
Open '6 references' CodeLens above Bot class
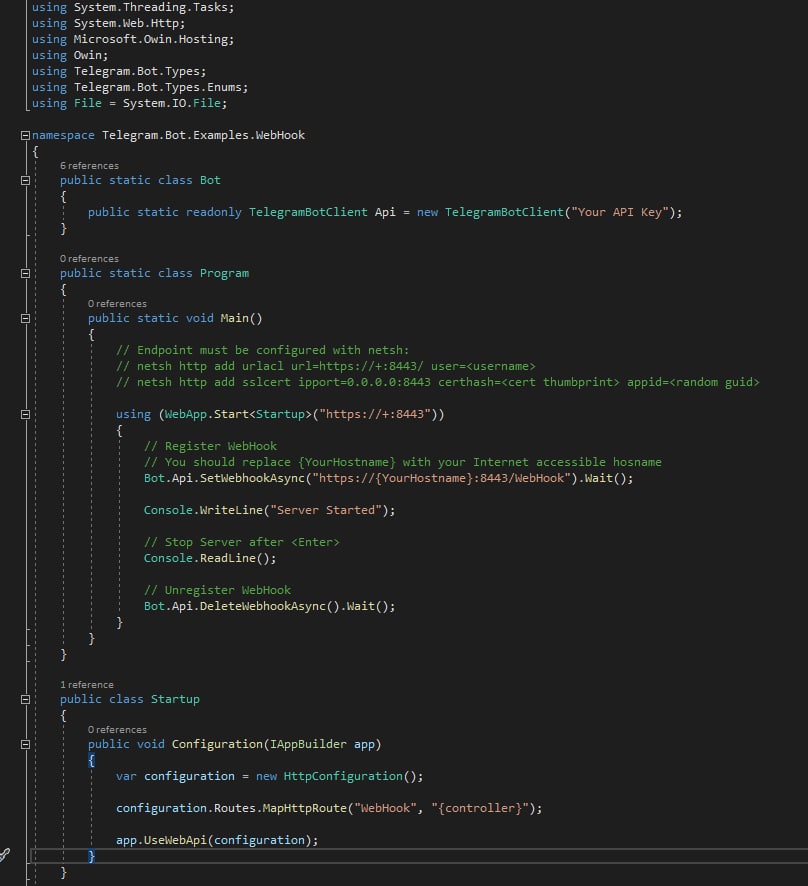point(89,166)
